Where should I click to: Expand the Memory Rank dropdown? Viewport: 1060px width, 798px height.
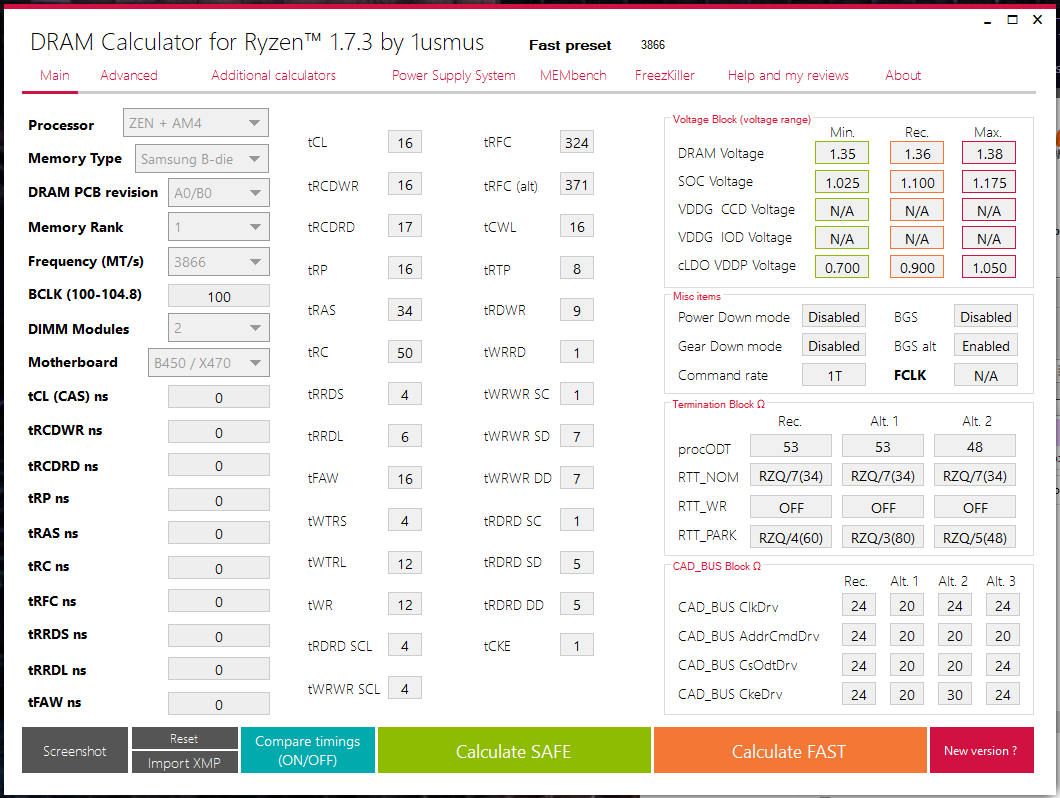point(218,227)
